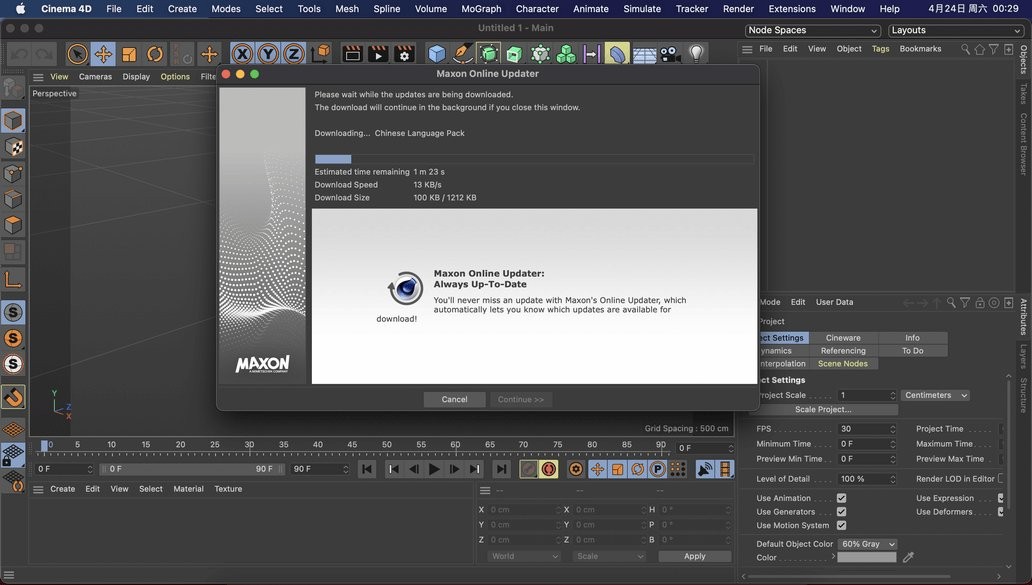
Task: Click the gray Color swatch
Action: coord(866,557)
